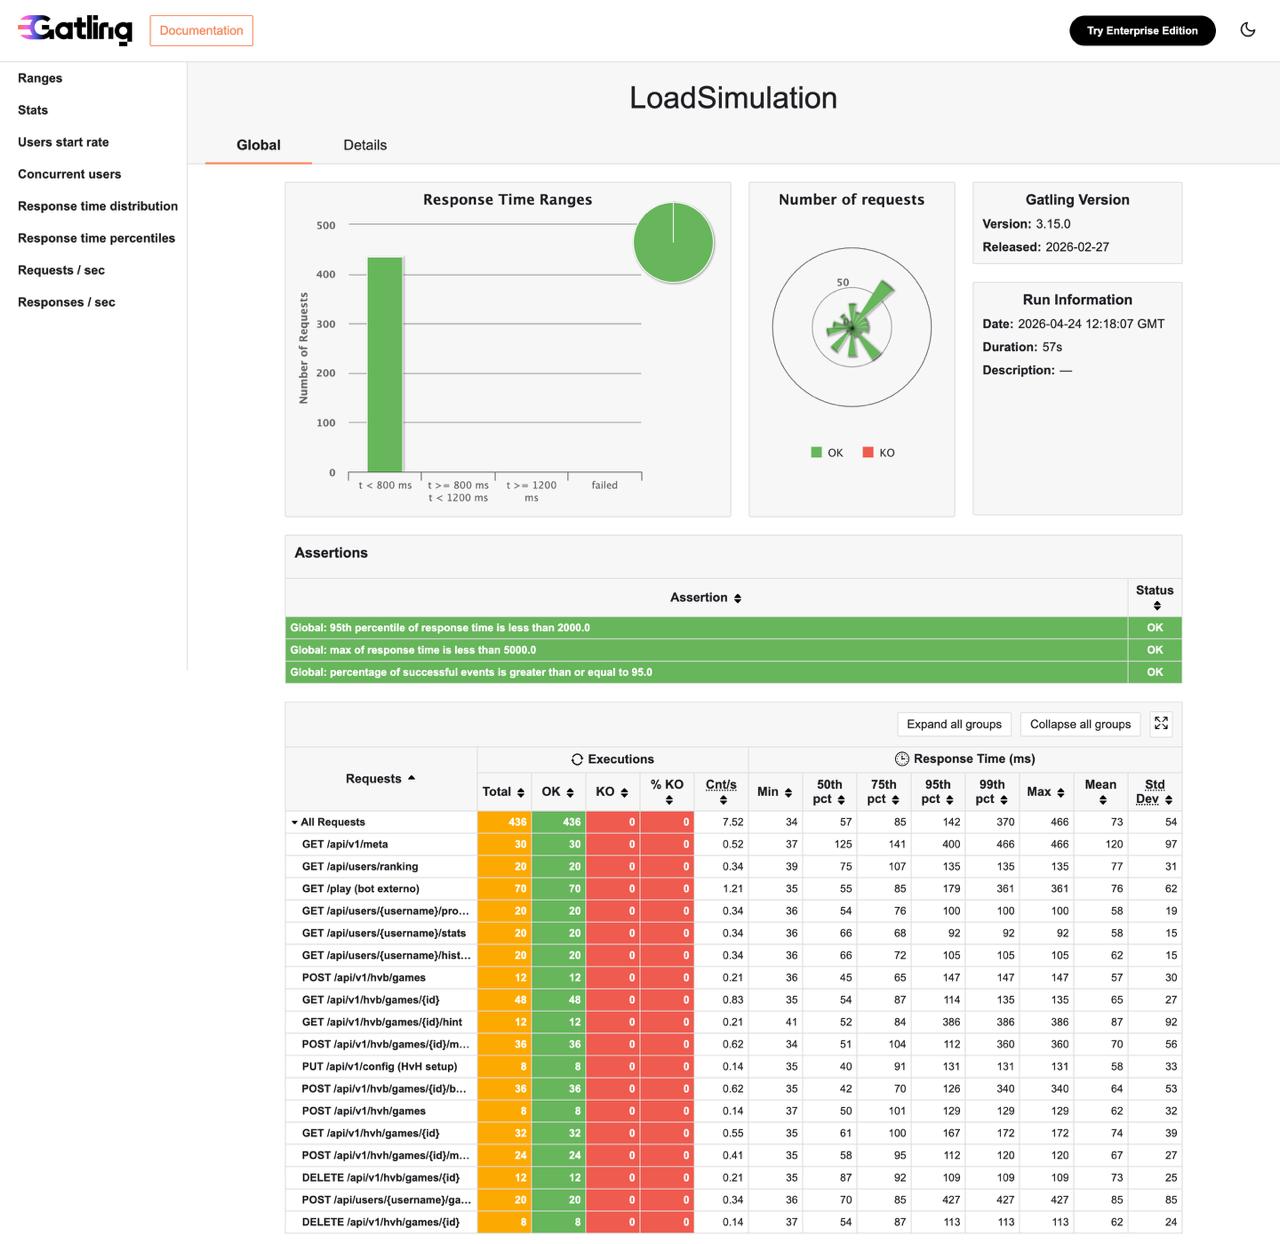Image resolution: width=1280 pixels, height=1244 pixels.
Task: Open the Documentation page
Action: click(x=201, y=31)
